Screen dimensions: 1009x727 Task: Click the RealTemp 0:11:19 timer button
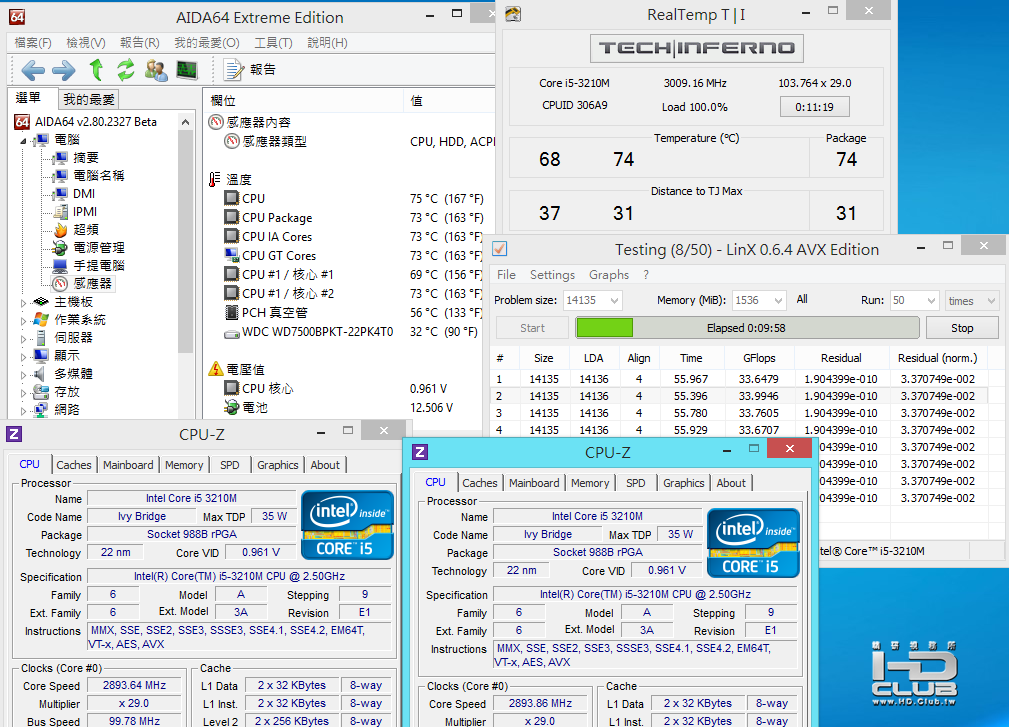click(x=814, y=107)
